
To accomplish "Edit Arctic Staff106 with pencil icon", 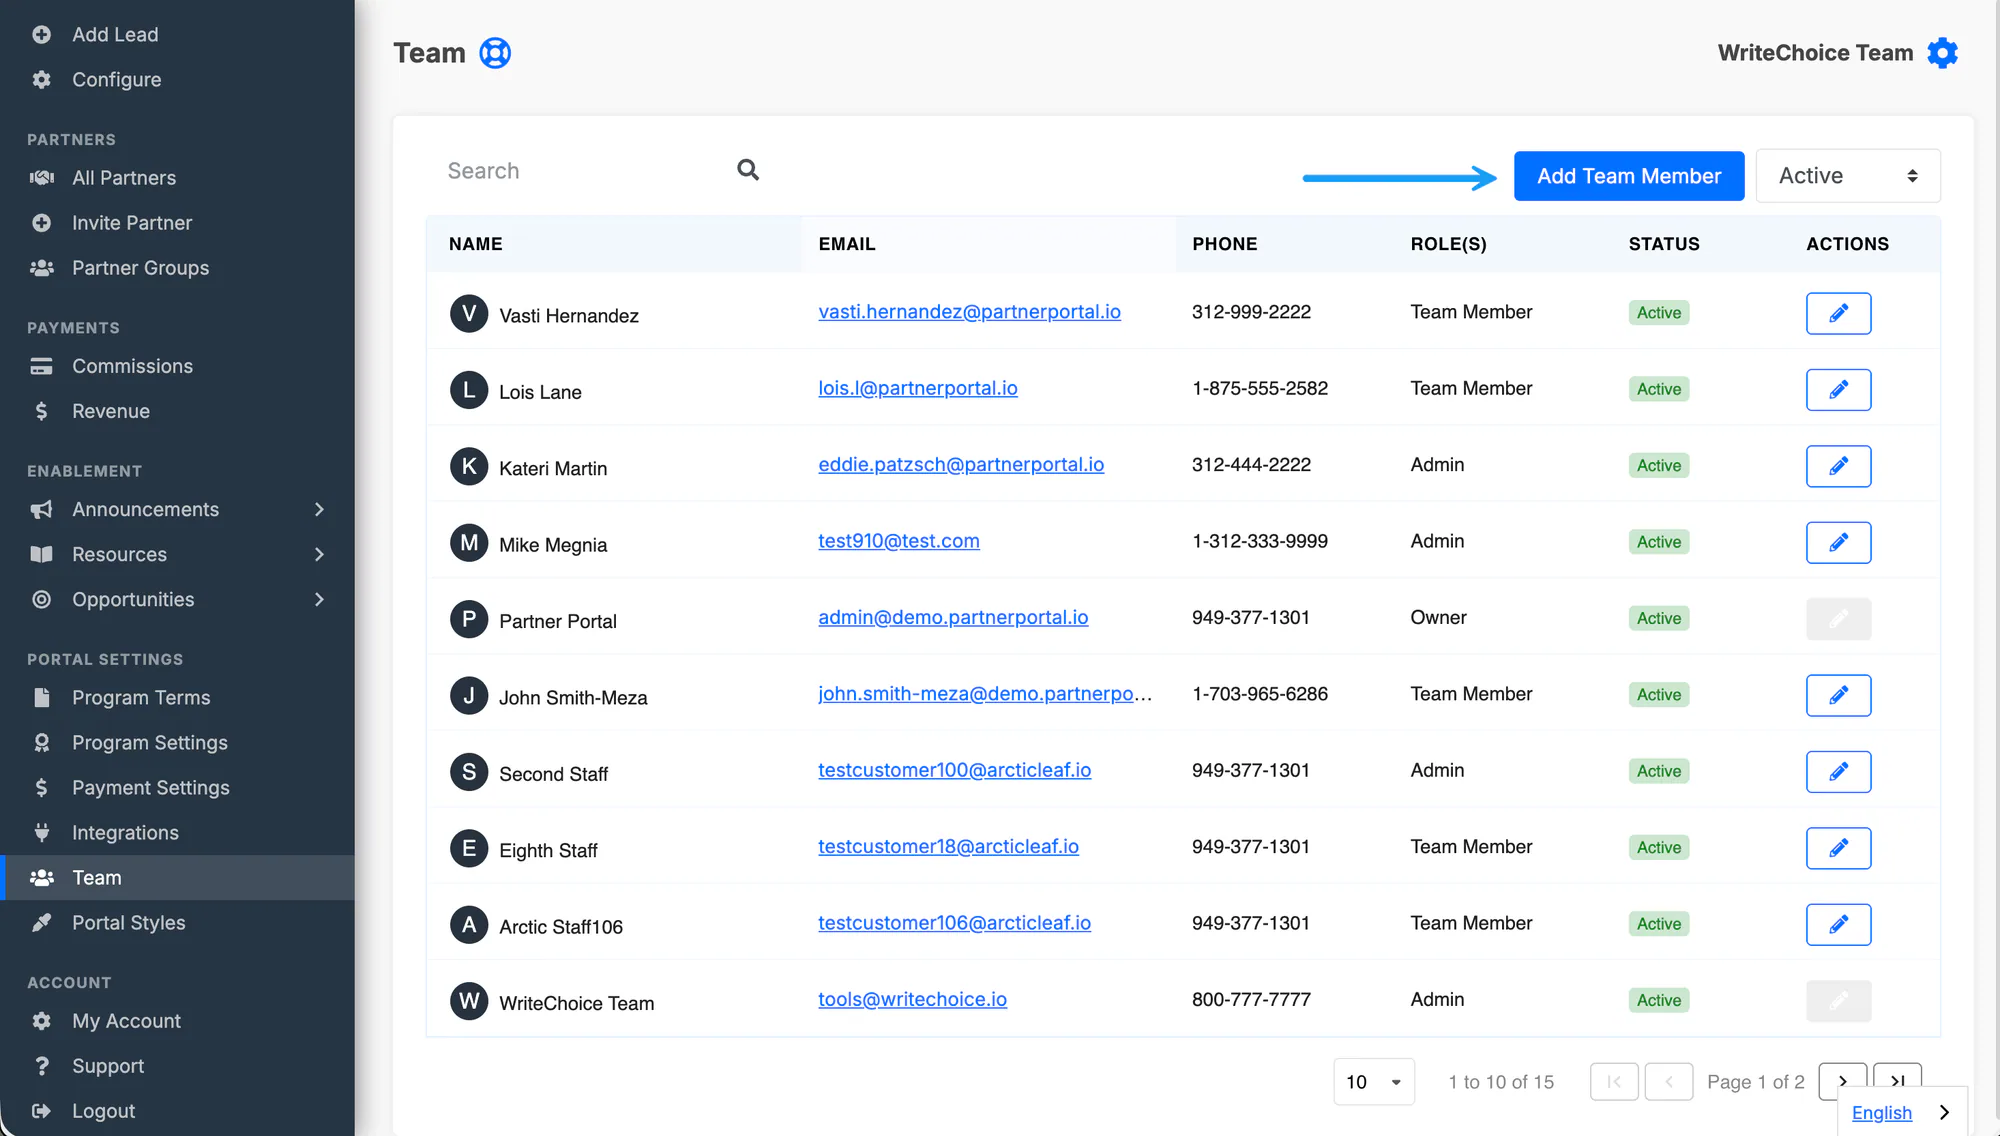I will pos(1838,924).
